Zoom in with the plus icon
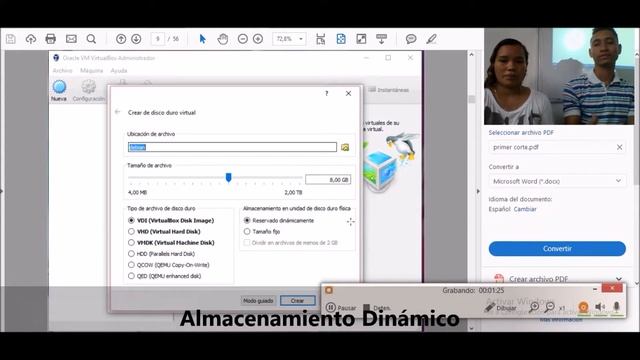This screenshot has width=640, height=360. pos(258,39)
